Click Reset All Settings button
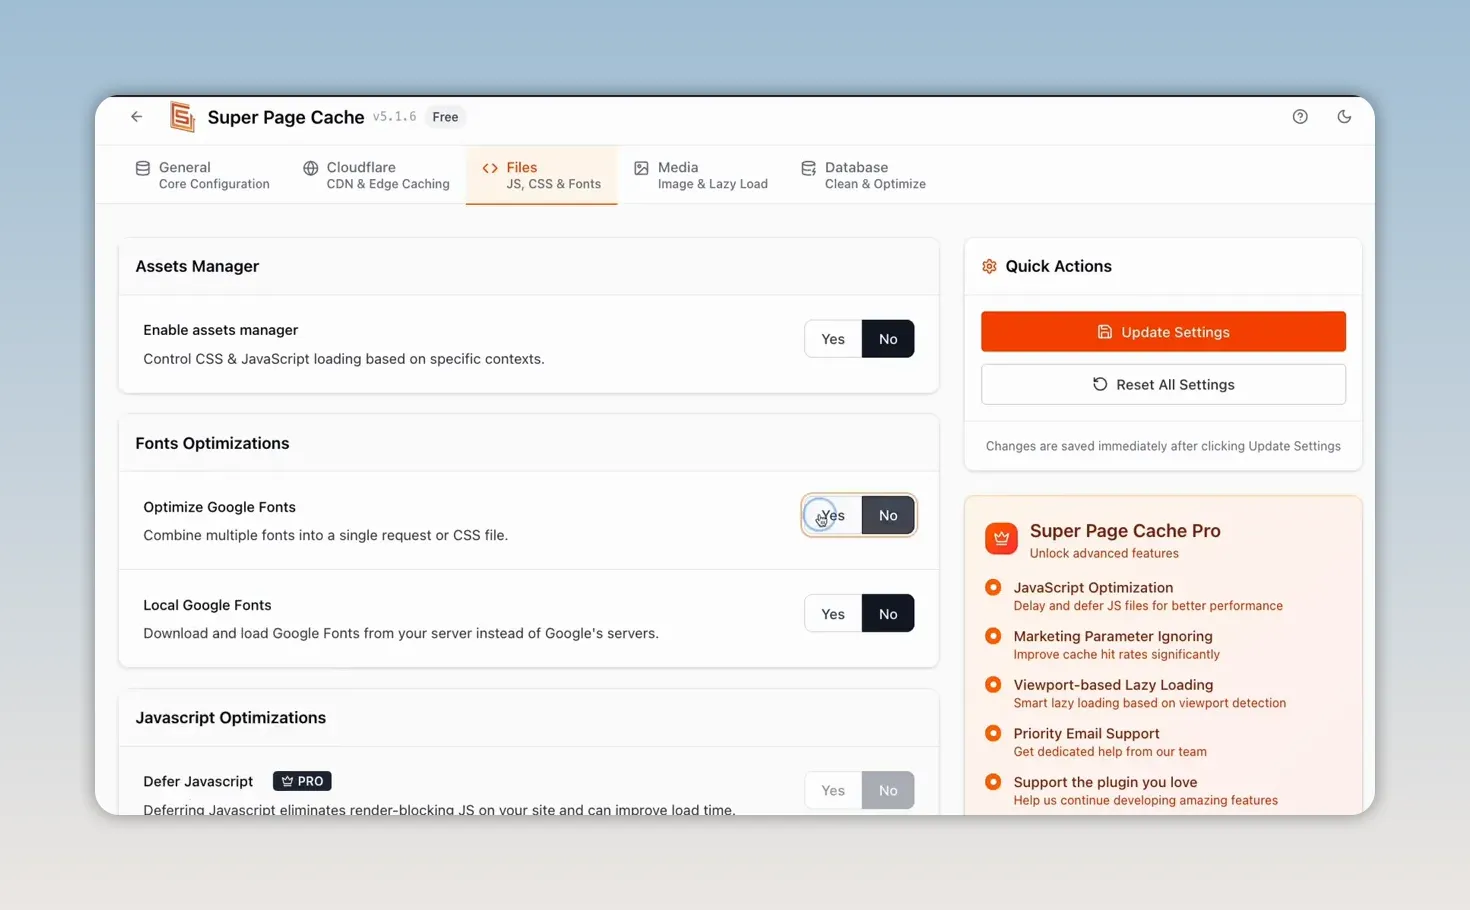This screenshot has height=910, width=1470. (1163, 385)
